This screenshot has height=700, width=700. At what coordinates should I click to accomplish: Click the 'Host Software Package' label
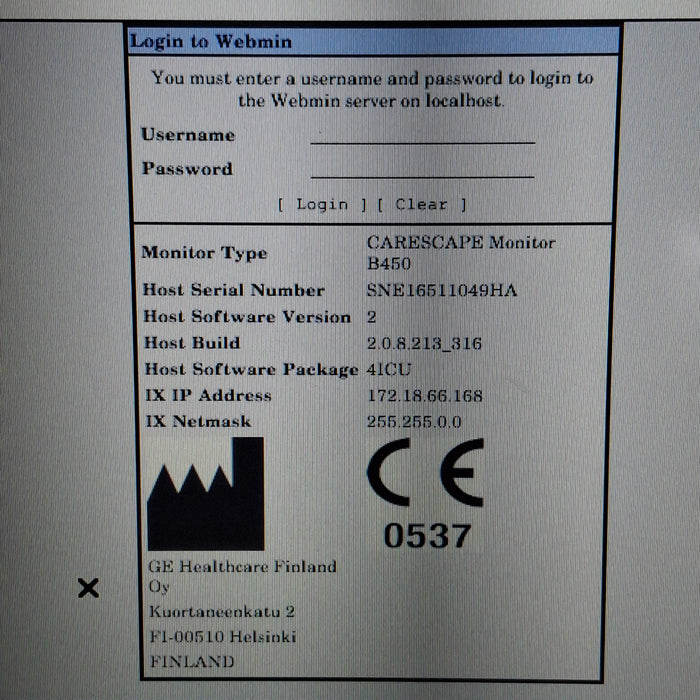pyautogui.click(x=251, y=370)
